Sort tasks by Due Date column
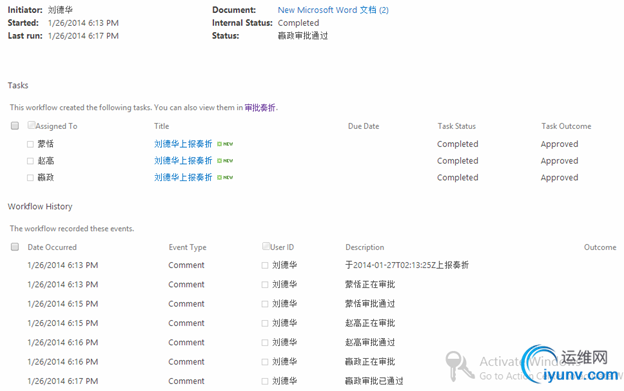624x391 pixels. pyautogui.click(x=363, y=126)
